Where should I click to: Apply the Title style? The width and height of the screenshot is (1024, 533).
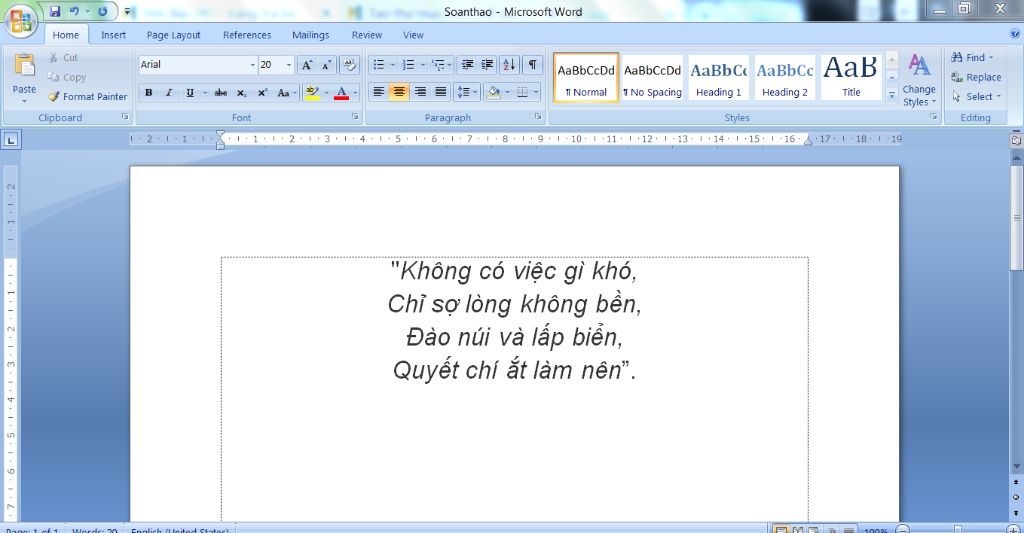pyautogui.click(x=851, y=78)
